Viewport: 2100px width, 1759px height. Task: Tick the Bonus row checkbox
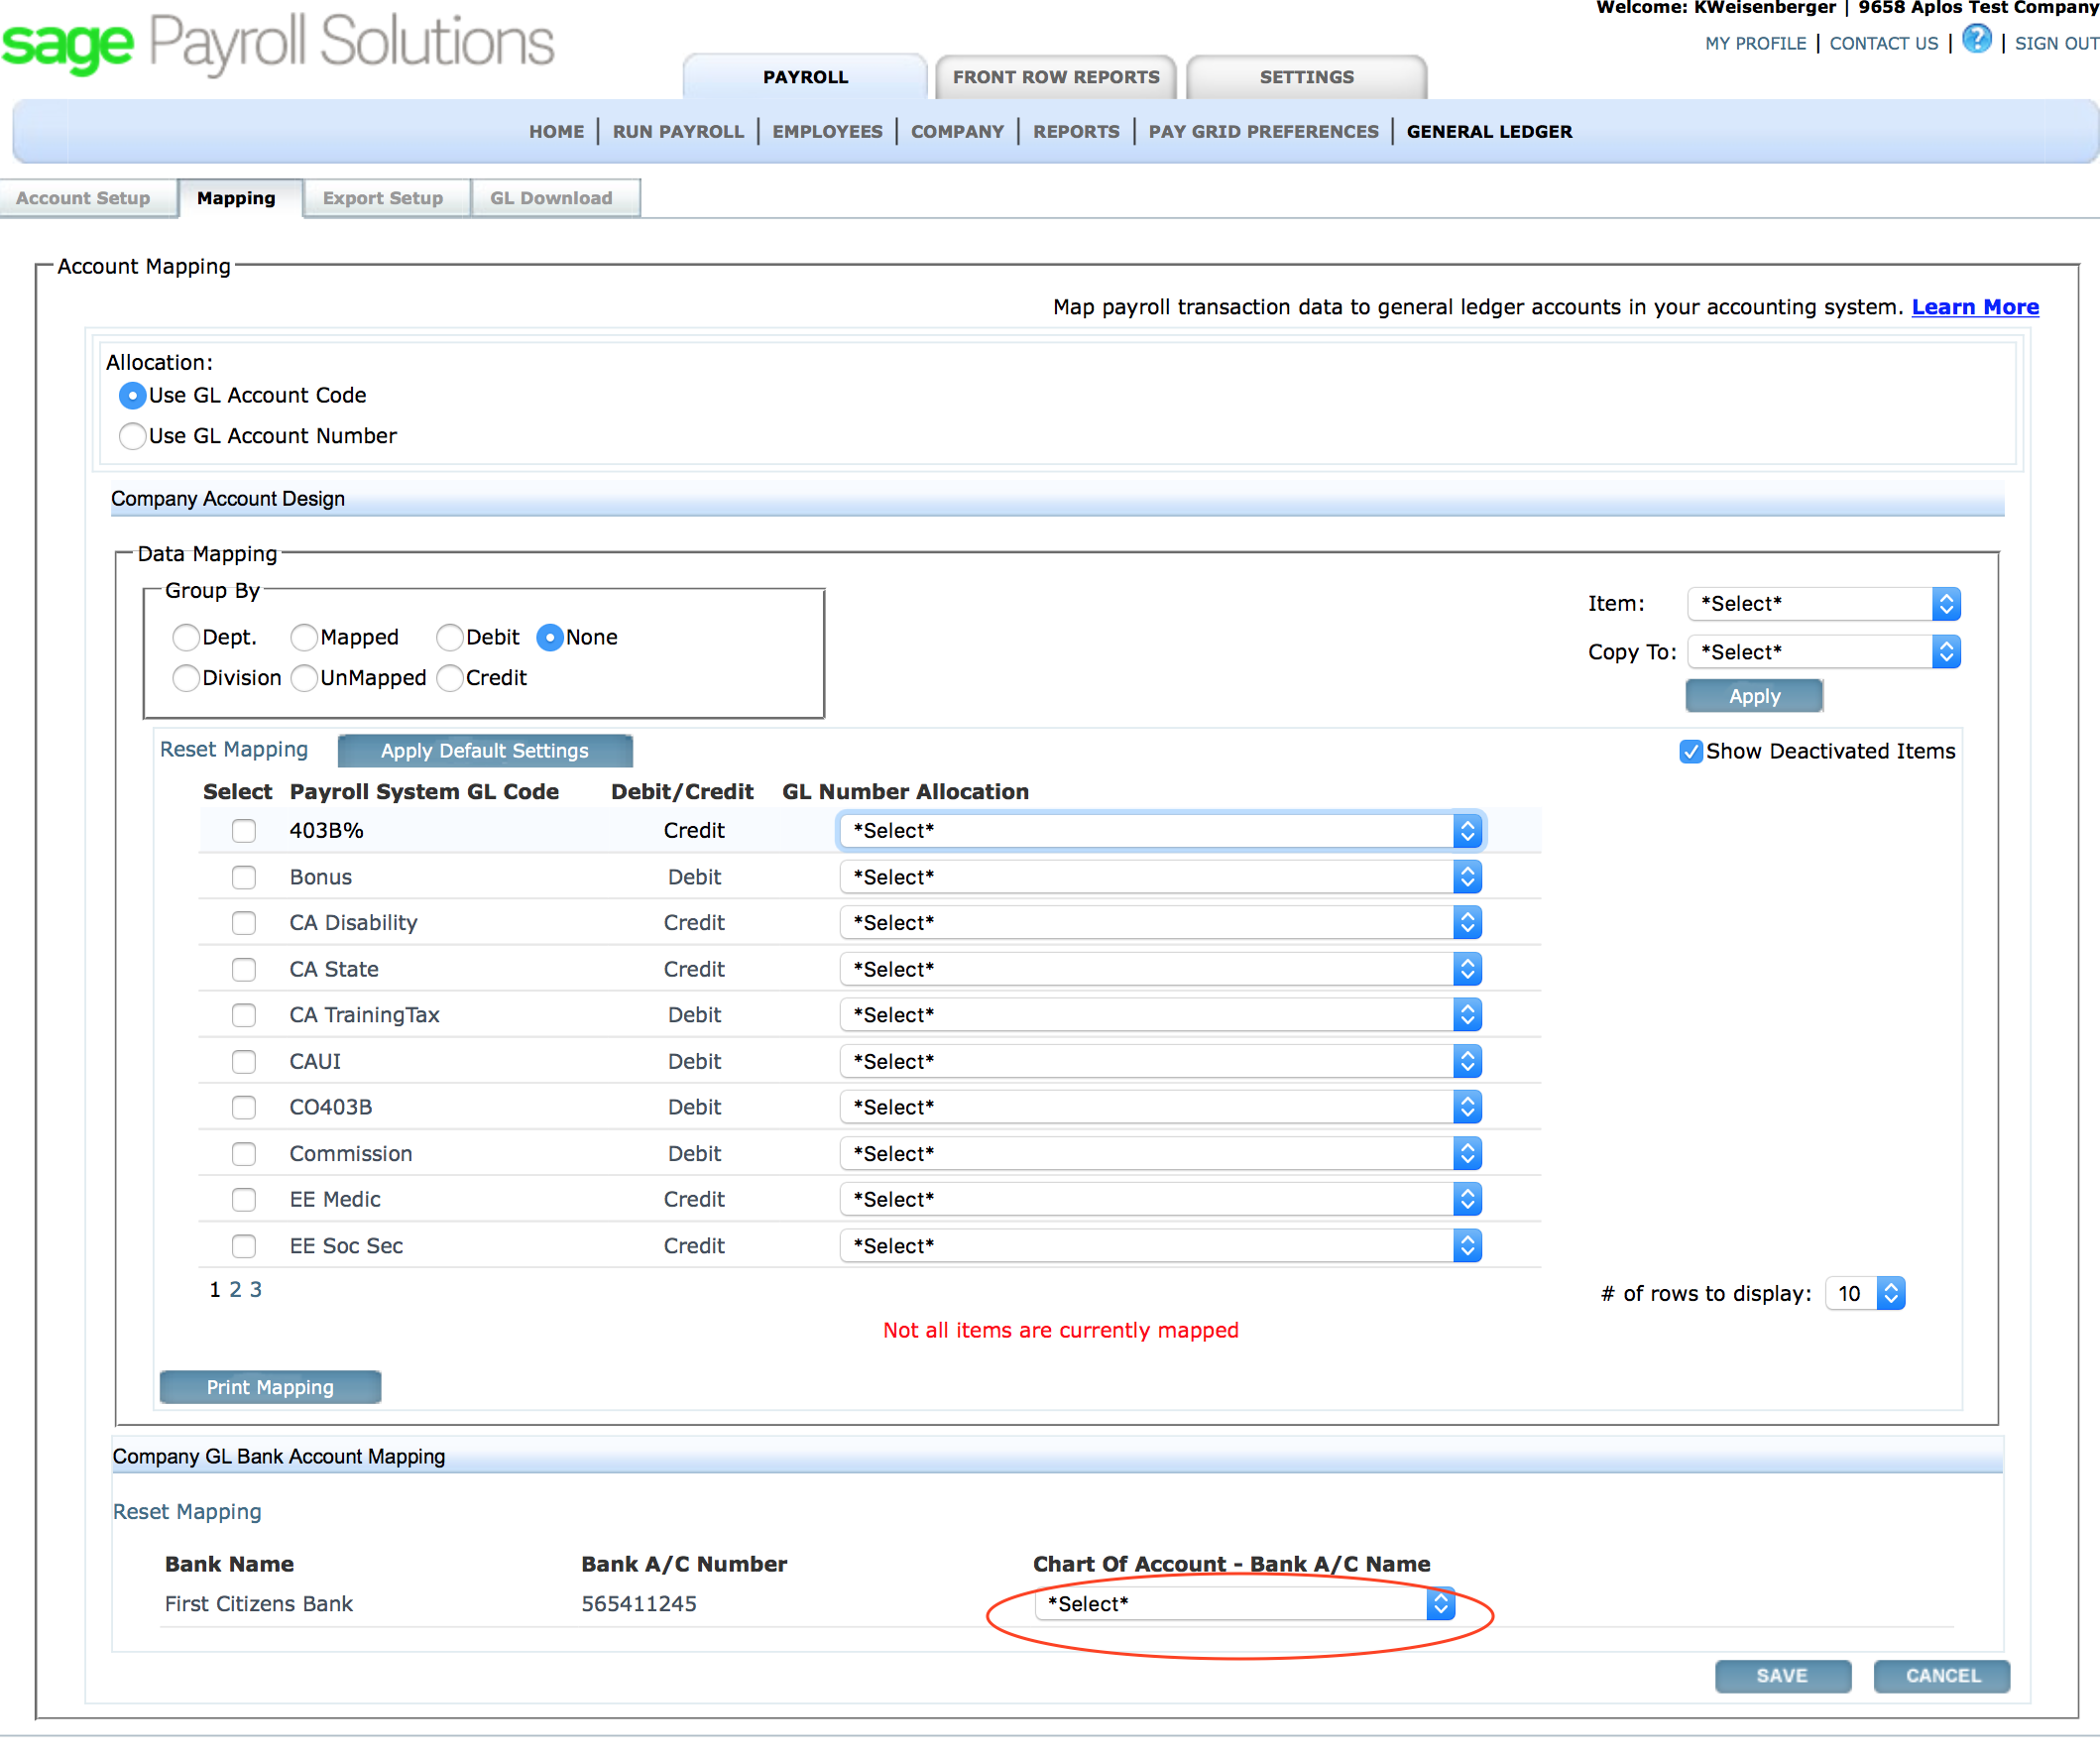(244, 878)
